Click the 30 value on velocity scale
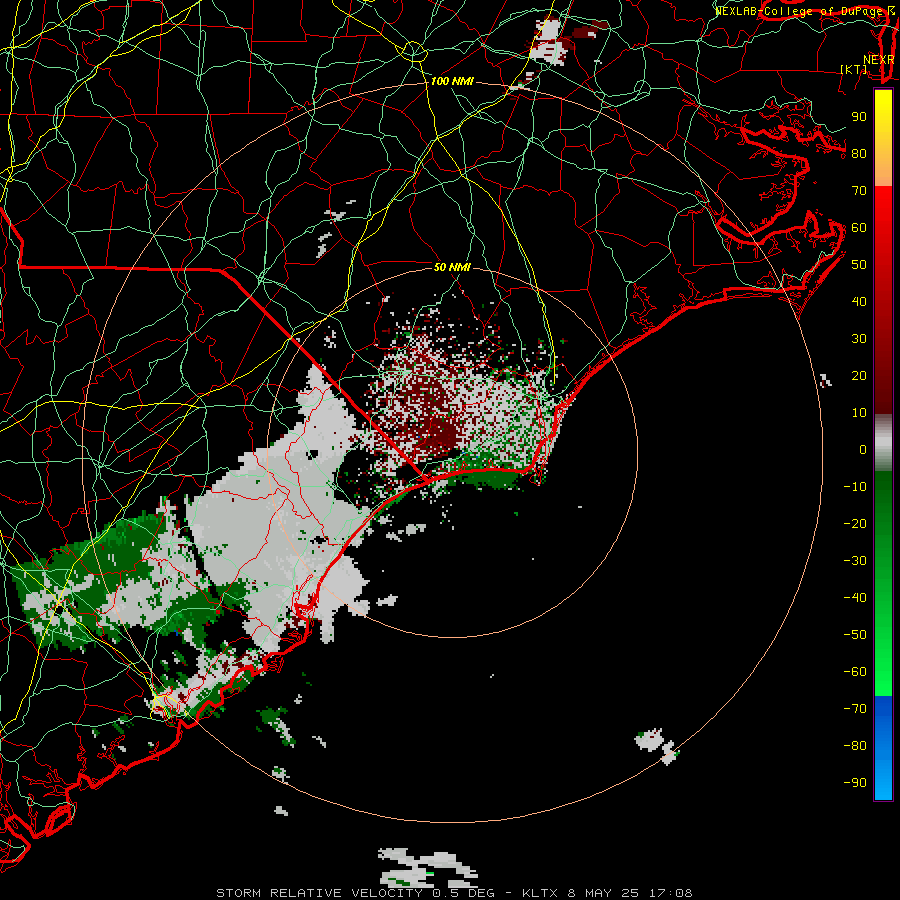 (859, 339)
